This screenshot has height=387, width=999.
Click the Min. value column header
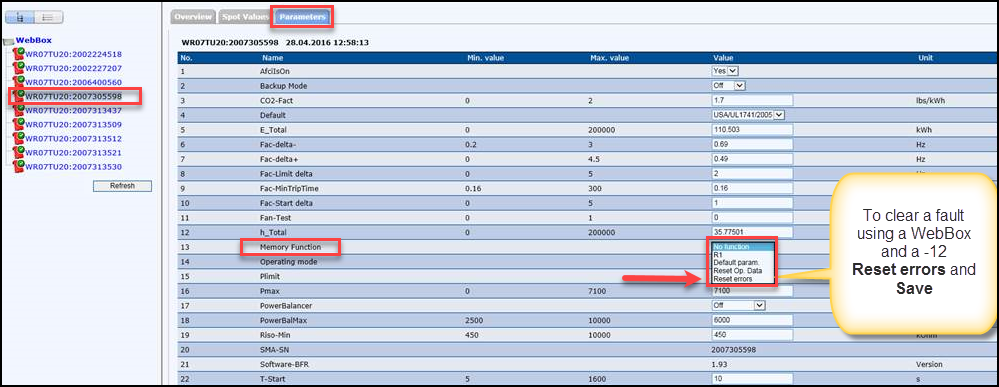click(485, 57)
